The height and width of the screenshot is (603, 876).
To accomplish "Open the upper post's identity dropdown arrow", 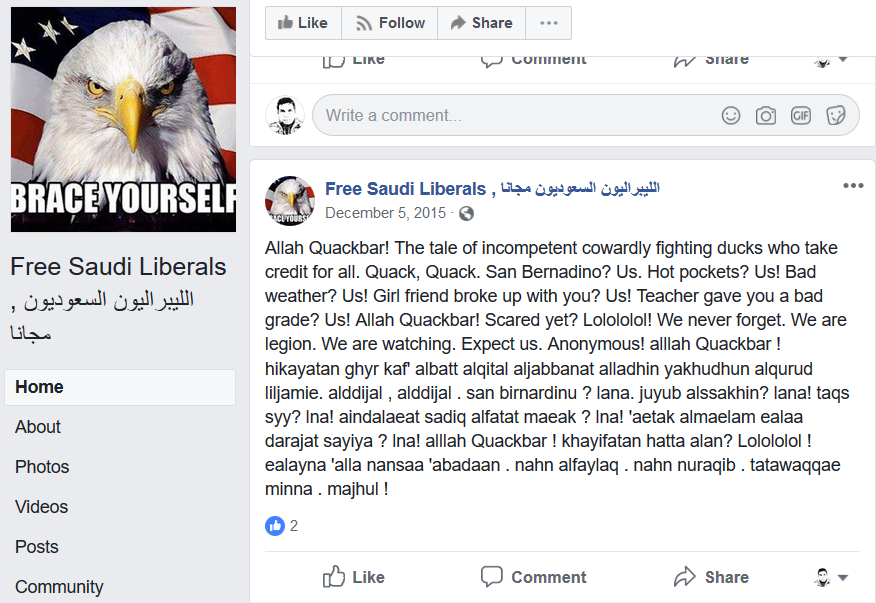I will click(831, 60).
